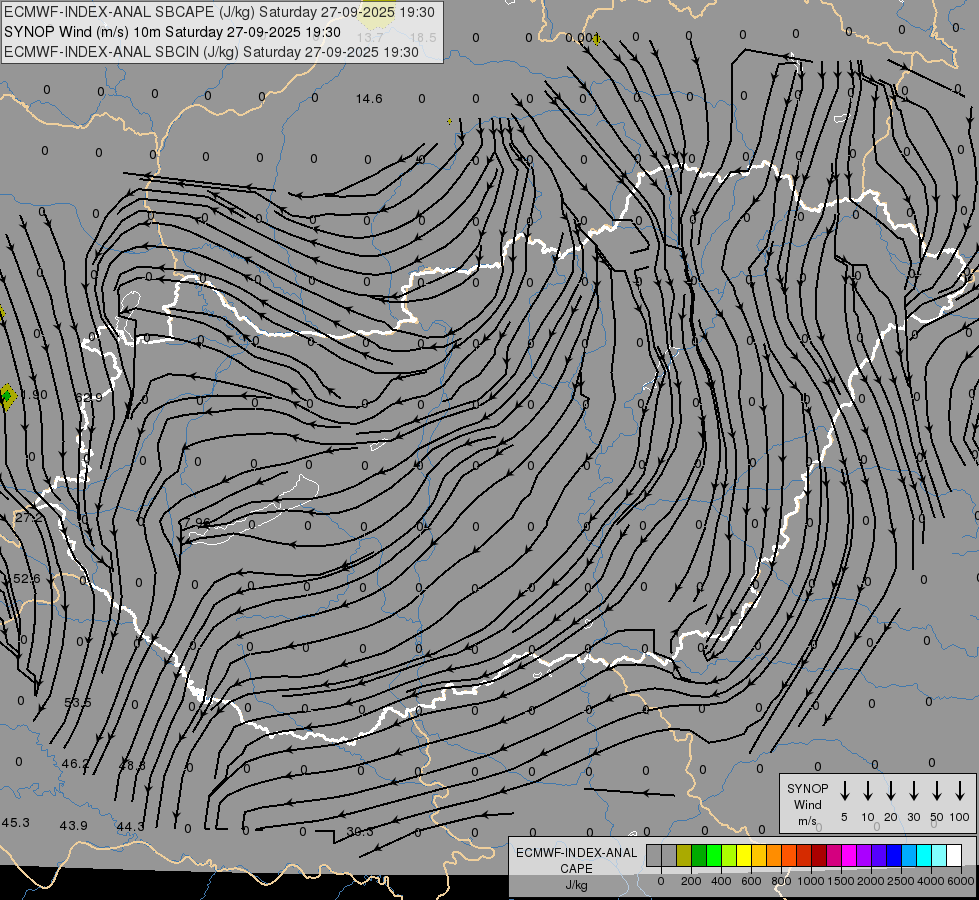Select the dark green CAPE legend swatch
Image resolution: width=979 pixels, height=900 pixels.
[699, 855]
